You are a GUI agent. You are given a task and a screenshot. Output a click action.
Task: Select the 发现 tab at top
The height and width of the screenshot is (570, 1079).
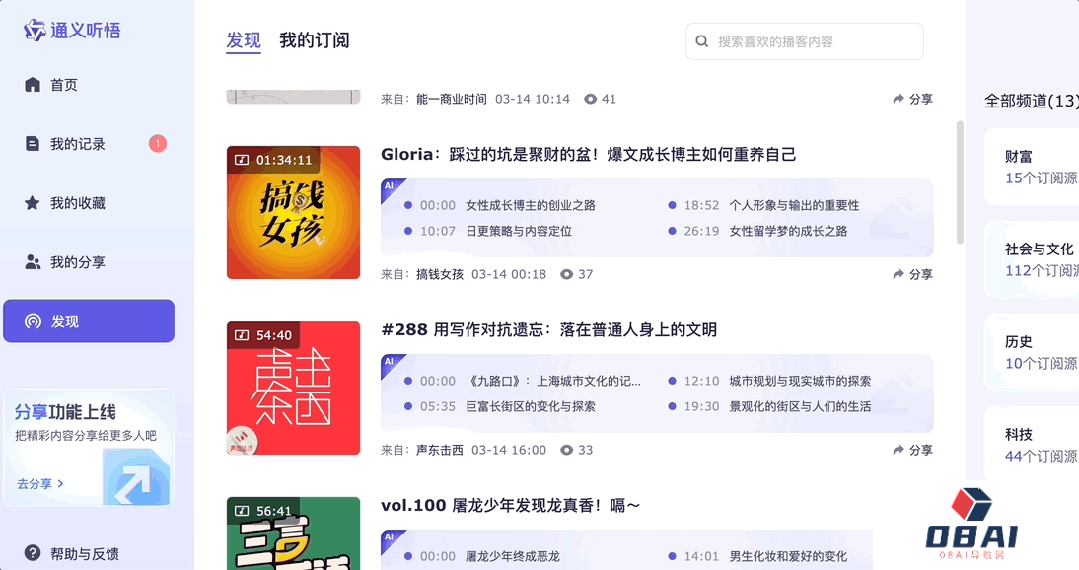(x=243, y=40)
